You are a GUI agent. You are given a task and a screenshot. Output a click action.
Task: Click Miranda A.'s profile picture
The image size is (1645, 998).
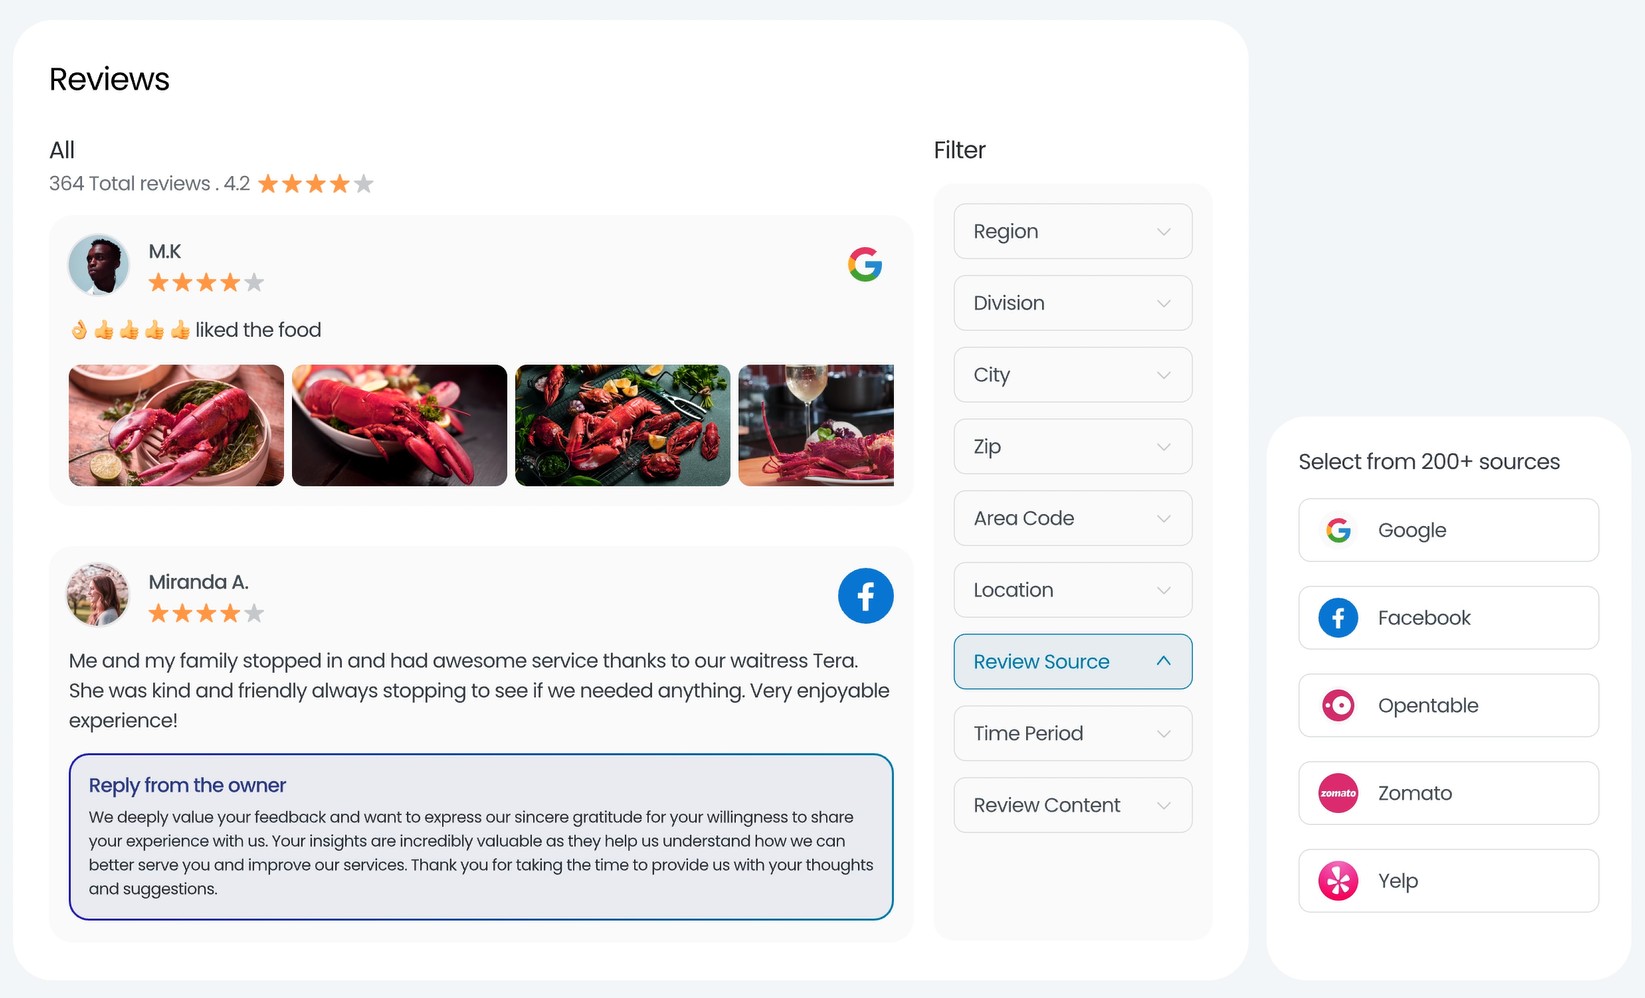click(98, 595)
